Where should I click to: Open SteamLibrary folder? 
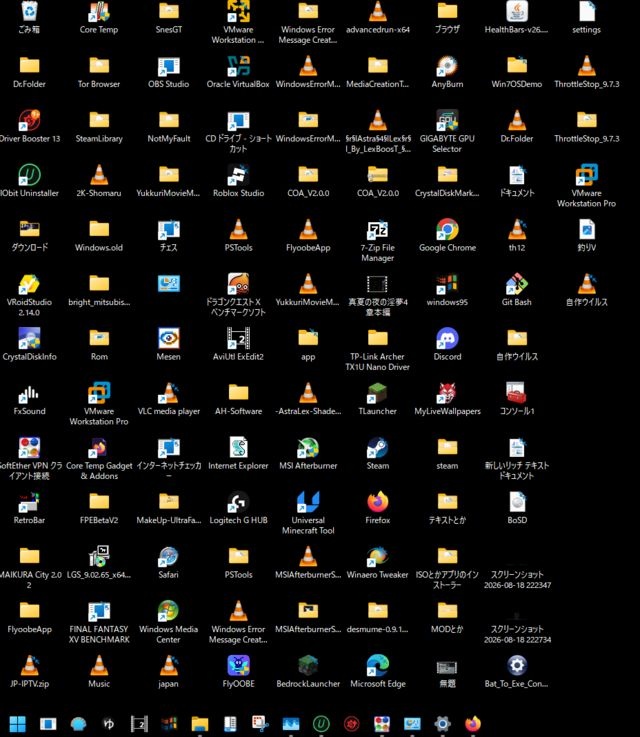[99, 120]
